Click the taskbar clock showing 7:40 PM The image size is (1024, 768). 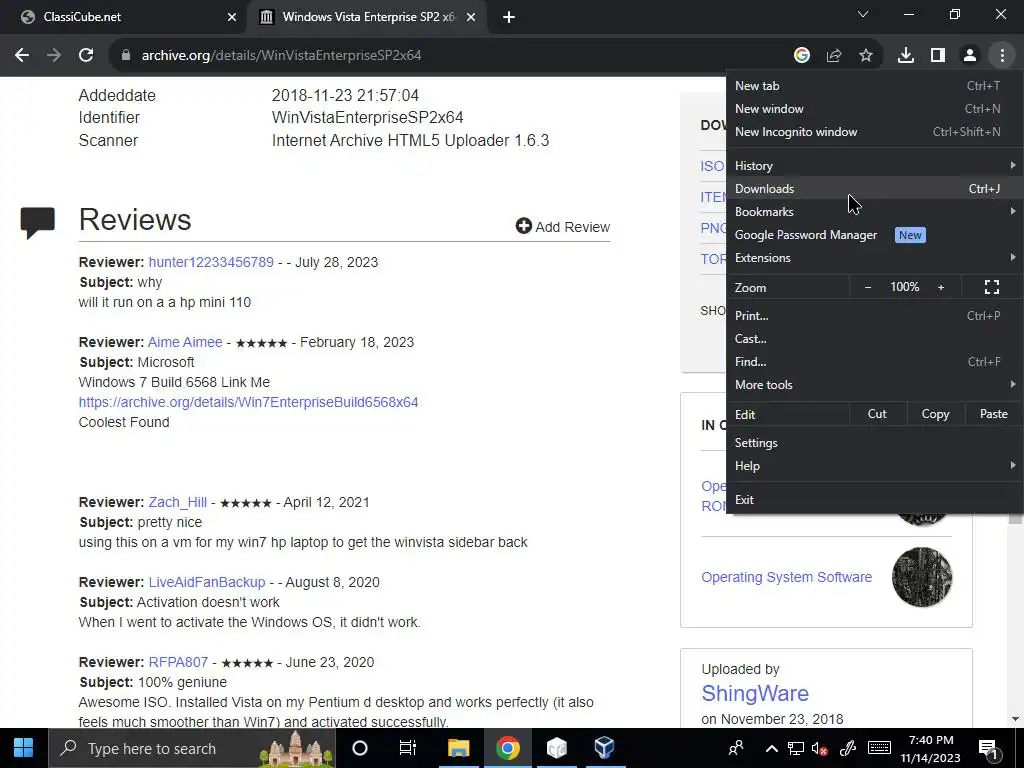931,748
